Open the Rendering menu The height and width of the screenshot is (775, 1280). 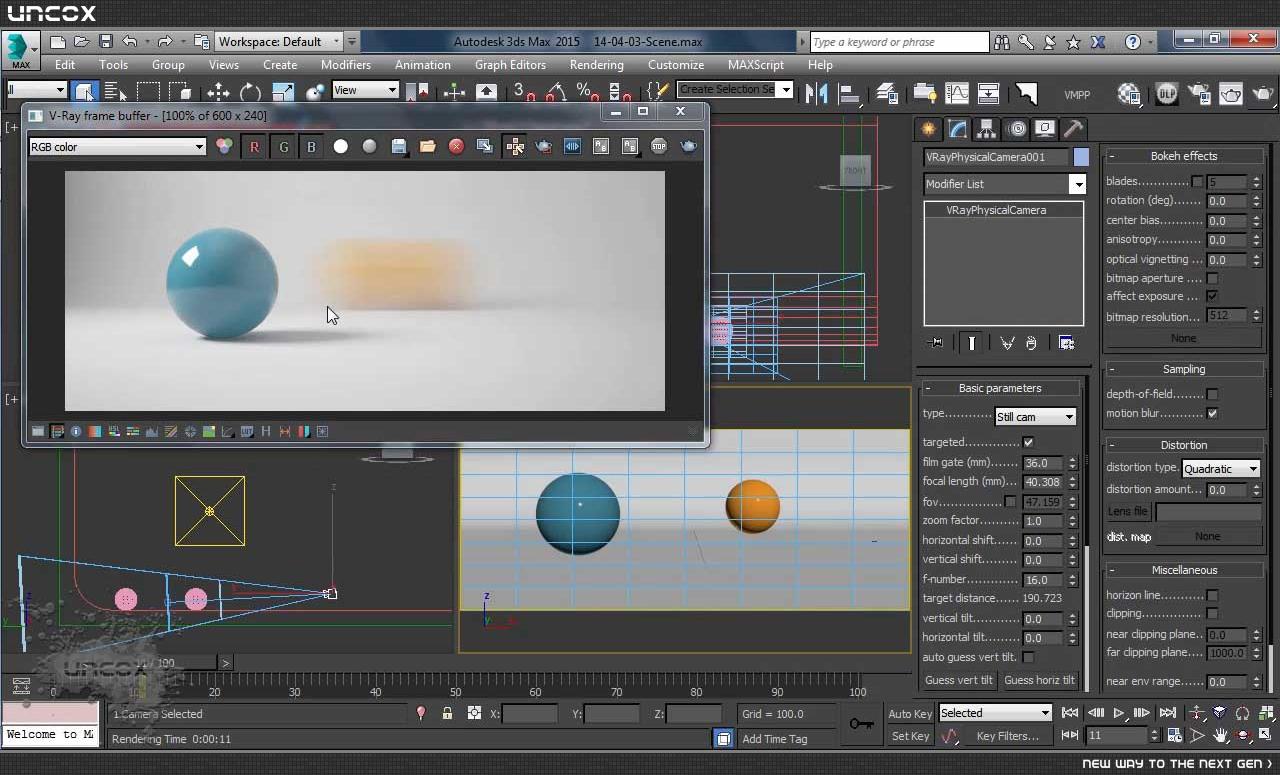tap(597, 65)
